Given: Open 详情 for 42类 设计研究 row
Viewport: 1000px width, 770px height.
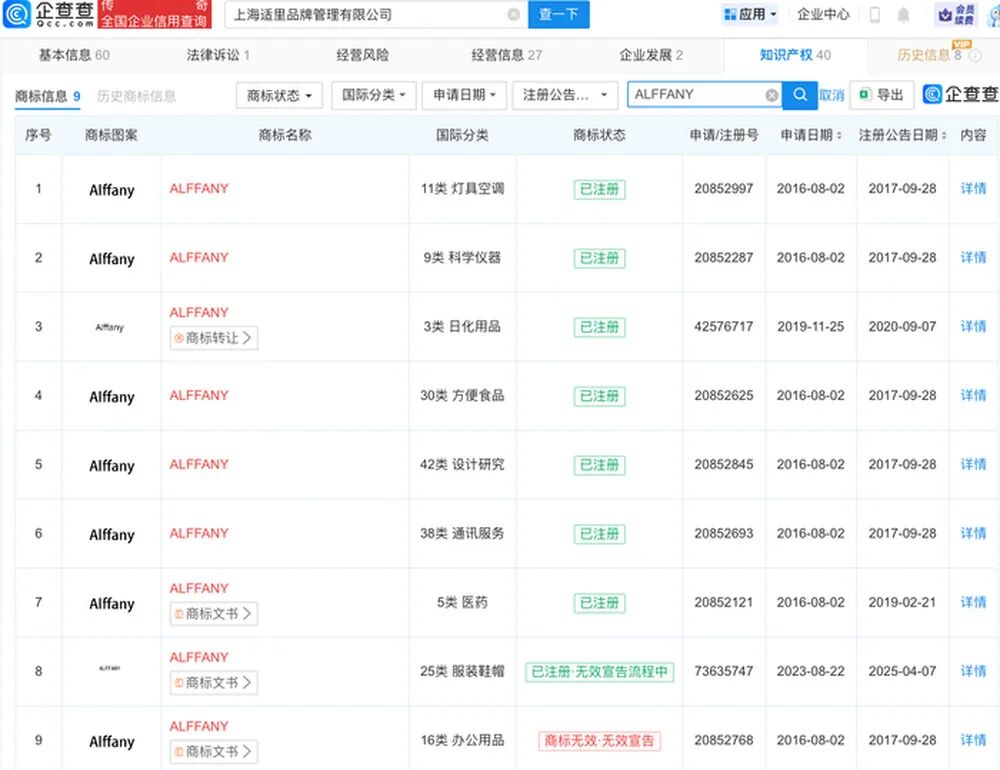Looking at the screenshot, I should point(973,464).
